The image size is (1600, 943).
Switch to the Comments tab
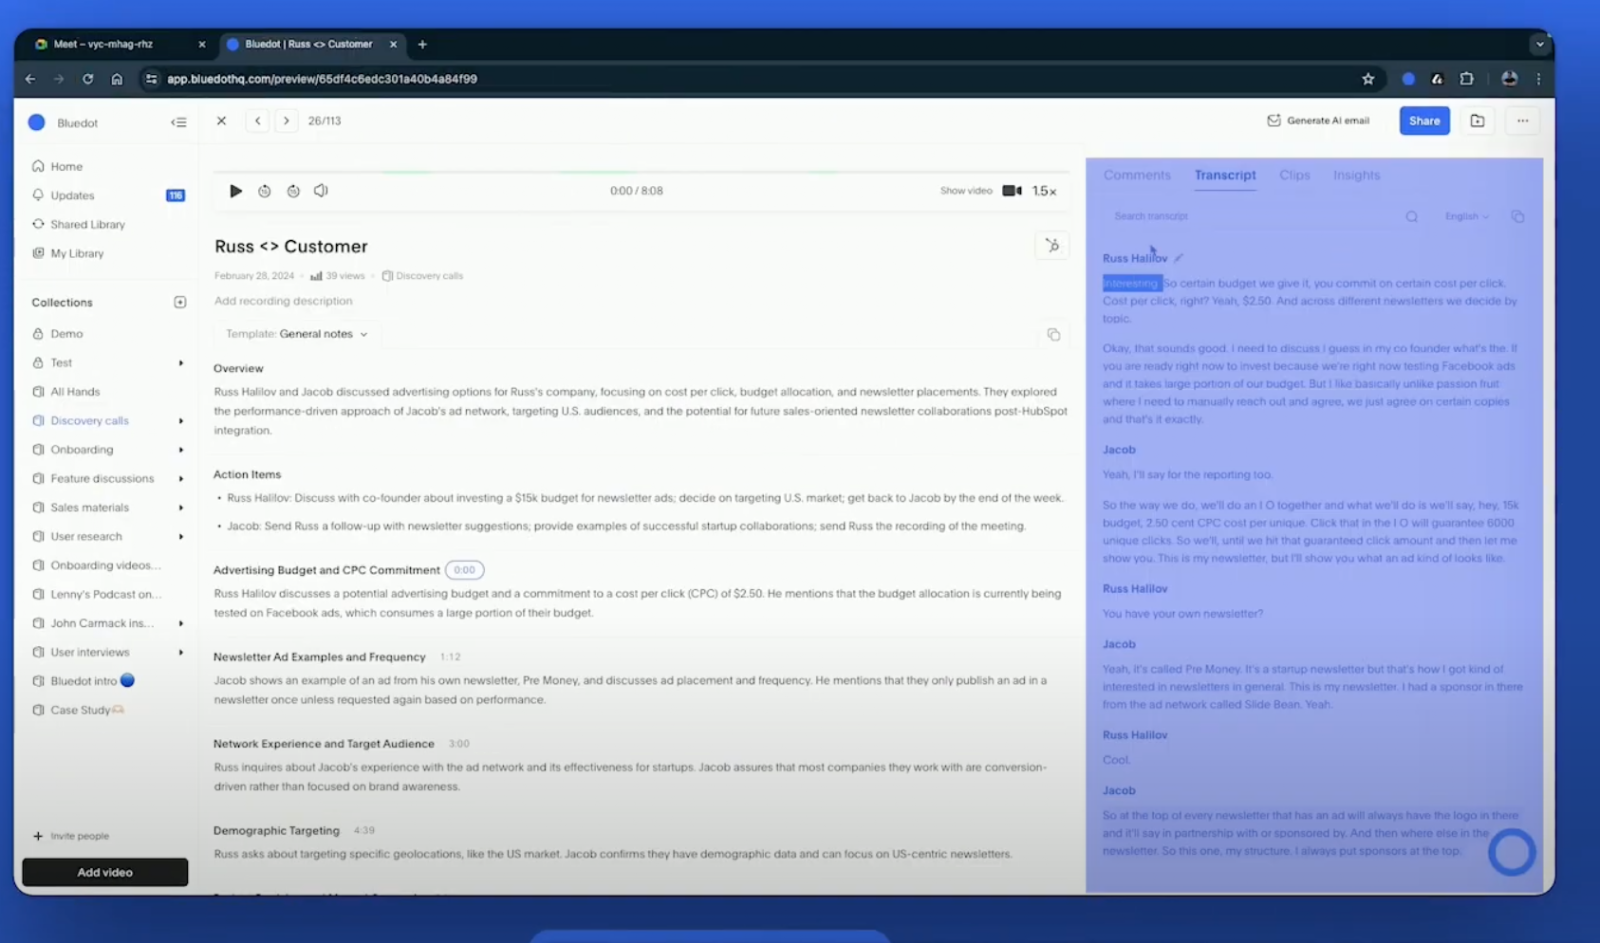click(1137, 175)
